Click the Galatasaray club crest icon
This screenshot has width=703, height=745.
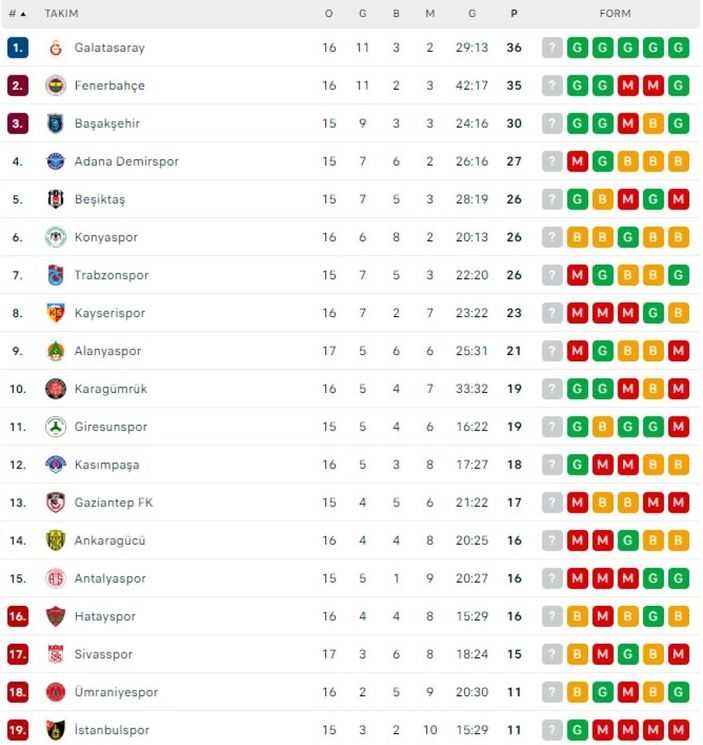point(55,48)
